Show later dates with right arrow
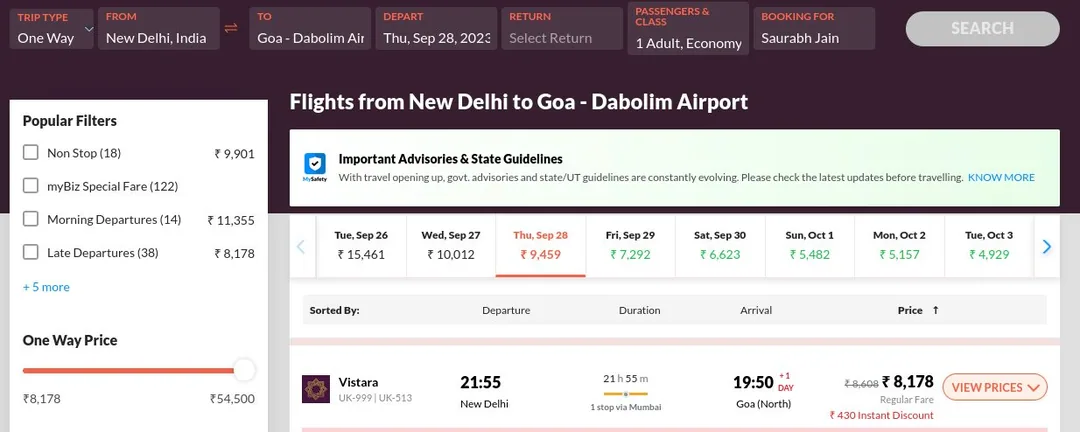The width and height of the screenshot is (1080, 432). [1047, 247]
